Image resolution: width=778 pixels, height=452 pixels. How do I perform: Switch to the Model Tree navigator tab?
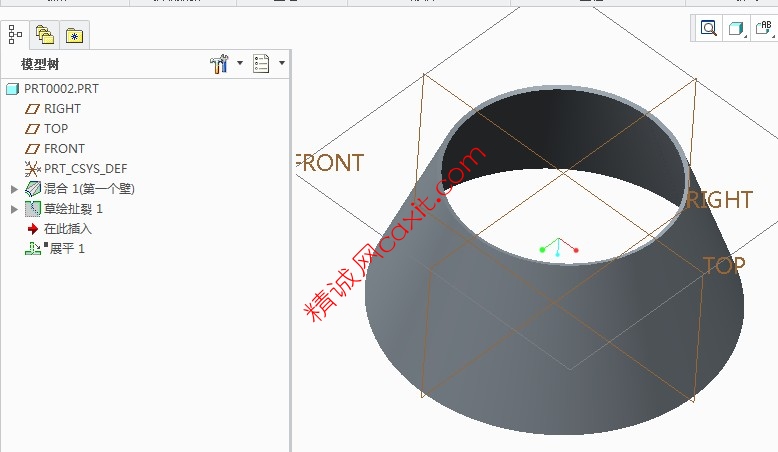15,35
